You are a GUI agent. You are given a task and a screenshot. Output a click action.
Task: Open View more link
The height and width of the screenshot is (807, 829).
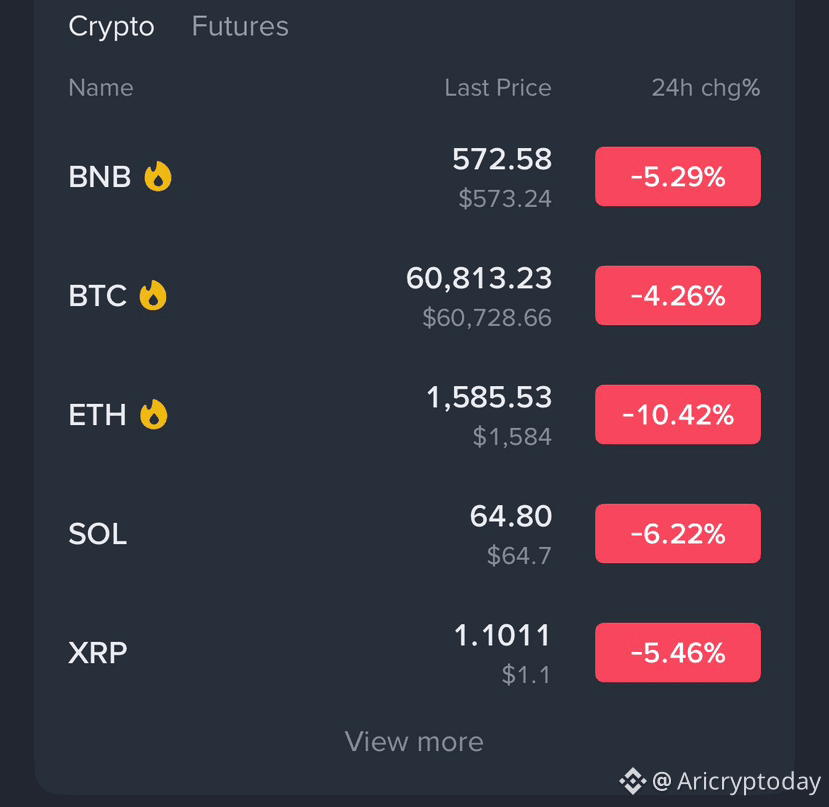point(414,741)
